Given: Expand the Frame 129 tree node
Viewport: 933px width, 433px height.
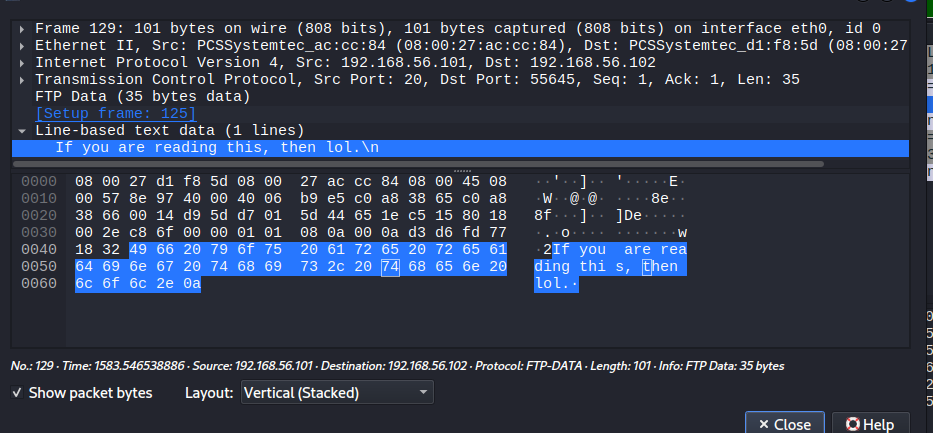Looking at the screenshot, I should click(x=23, y=29).
